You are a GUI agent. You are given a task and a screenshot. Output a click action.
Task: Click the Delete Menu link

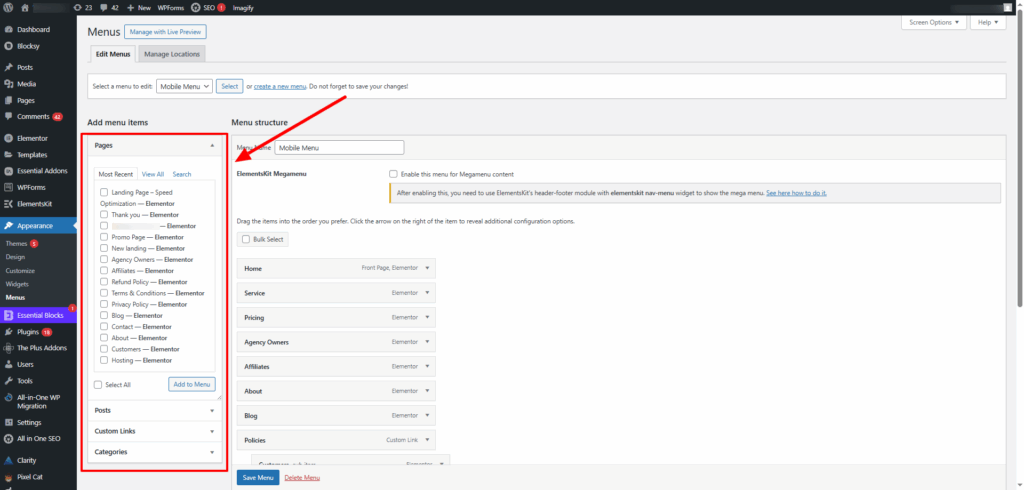click(302, 478)
